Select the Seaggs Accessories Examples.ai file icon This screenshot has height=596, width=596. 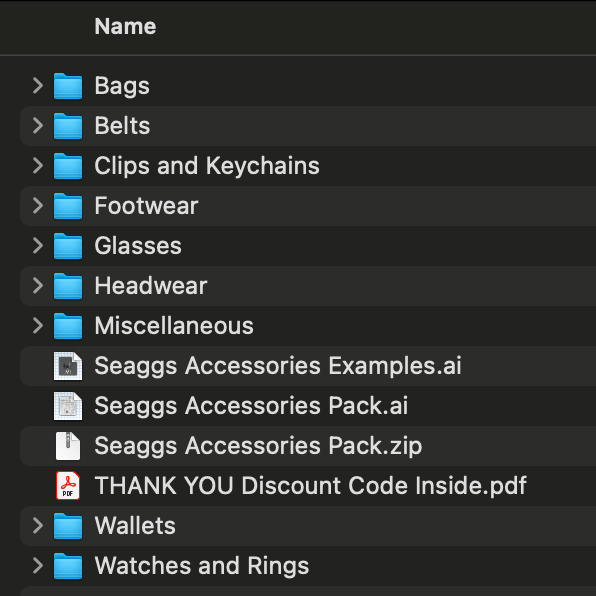click(68, 366)
